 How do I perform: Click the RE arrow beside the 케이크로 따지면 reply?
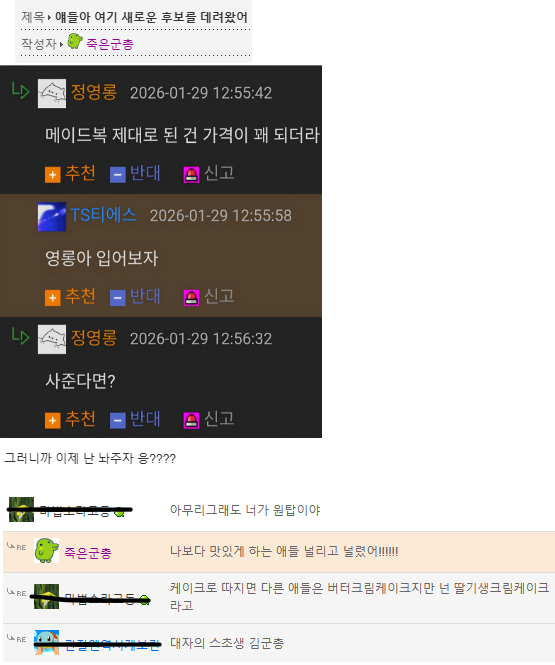point(17,592)
